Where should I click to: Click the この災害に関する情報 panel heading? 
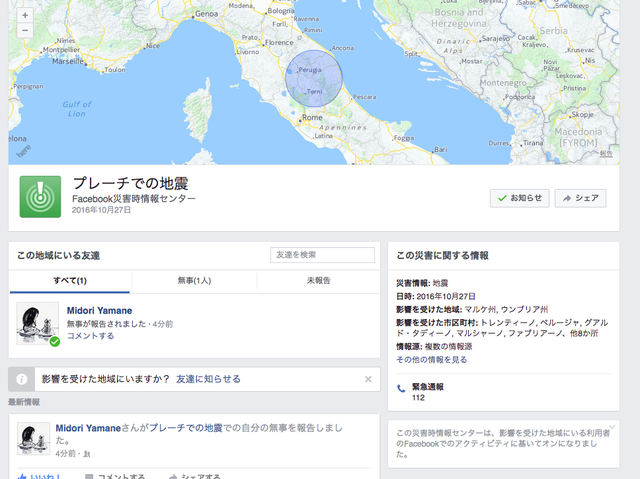tap(442, 256)
